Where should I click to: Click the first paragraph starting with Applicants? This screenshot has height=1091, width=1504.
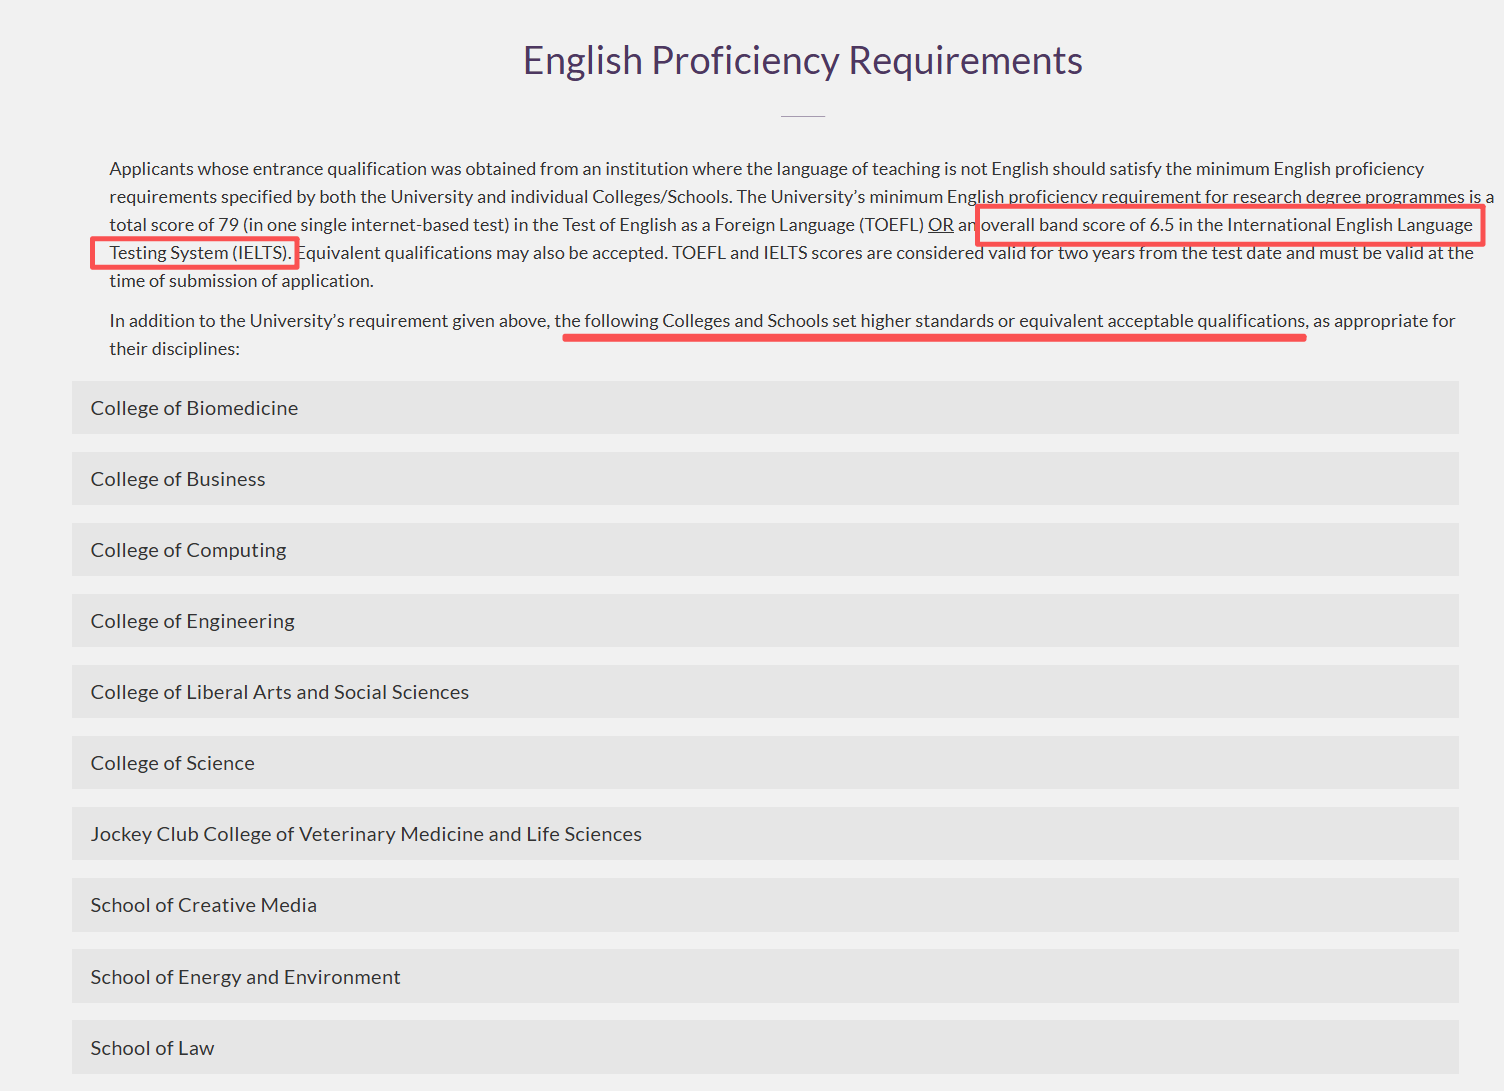coord(801,225)
